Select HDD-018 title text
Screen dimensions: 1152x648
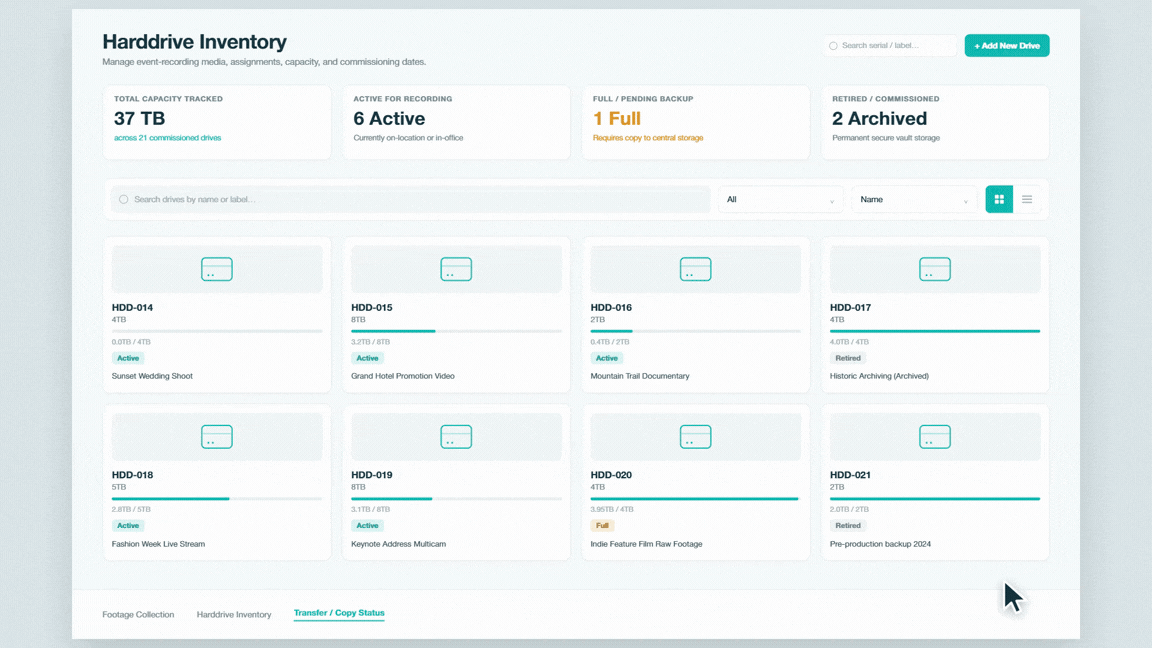(132, 475)
